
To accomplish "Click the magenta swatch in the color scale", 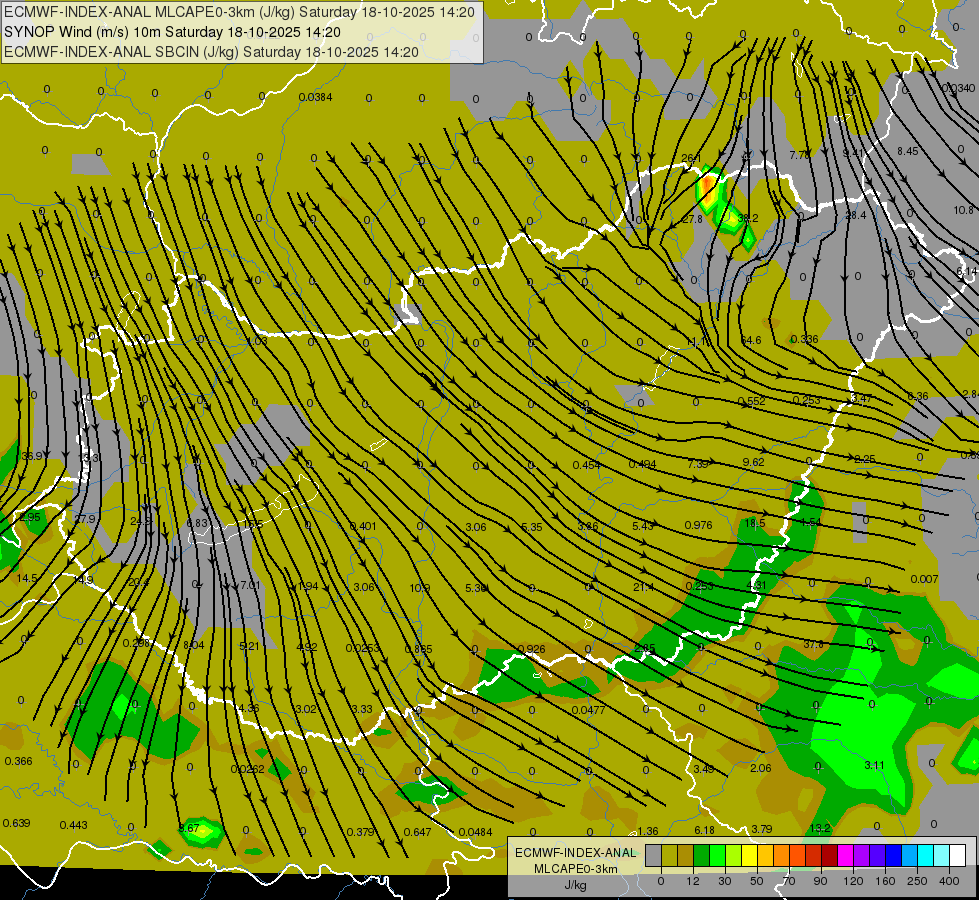I will (846, 855).
